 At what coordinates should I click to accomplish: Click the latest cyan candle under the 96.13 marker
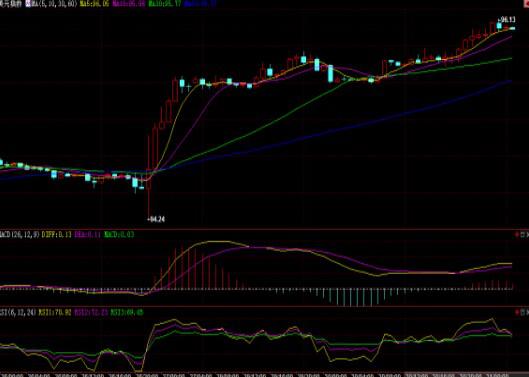[x=512, y=28]
